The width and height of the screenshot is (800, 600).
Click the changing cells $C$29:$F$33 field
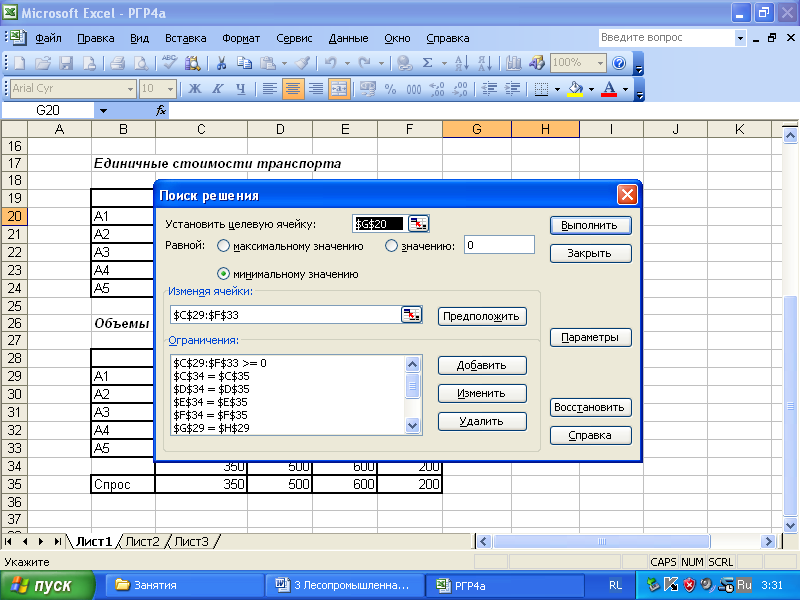286,315
